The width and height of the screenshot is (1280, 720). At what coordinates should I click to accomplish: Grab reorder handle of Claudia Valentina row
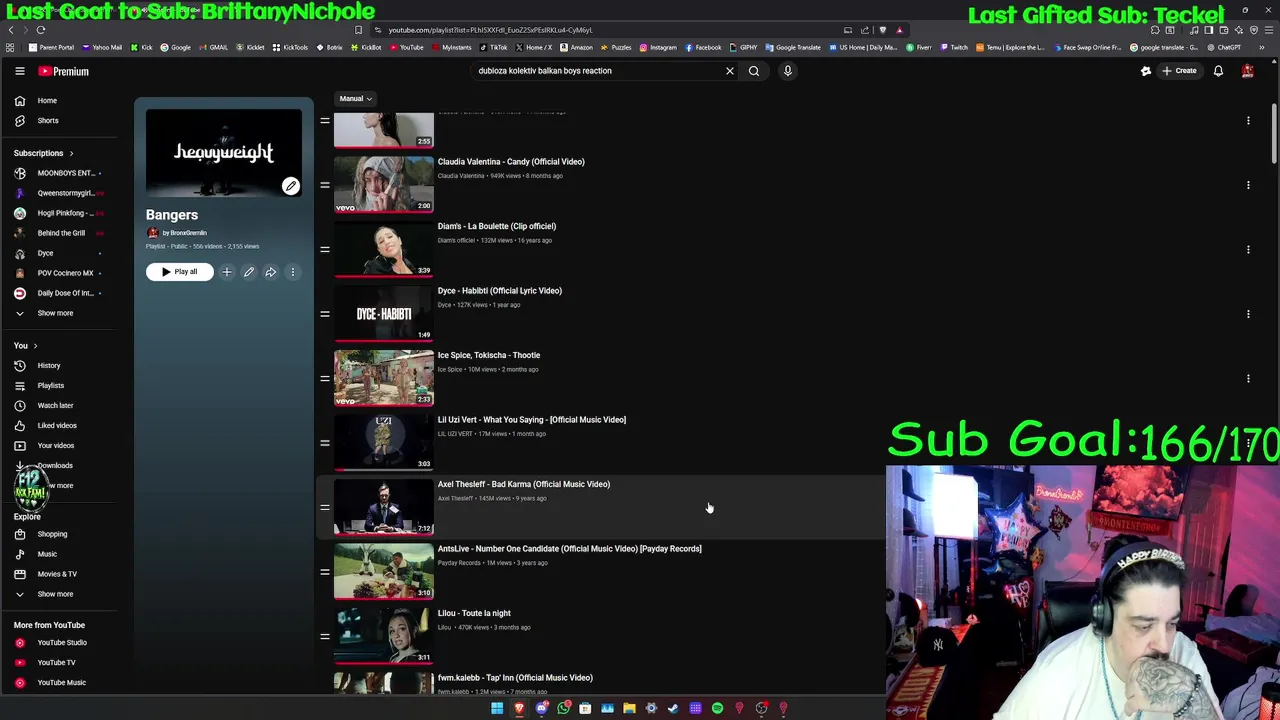tap(324, 185)
